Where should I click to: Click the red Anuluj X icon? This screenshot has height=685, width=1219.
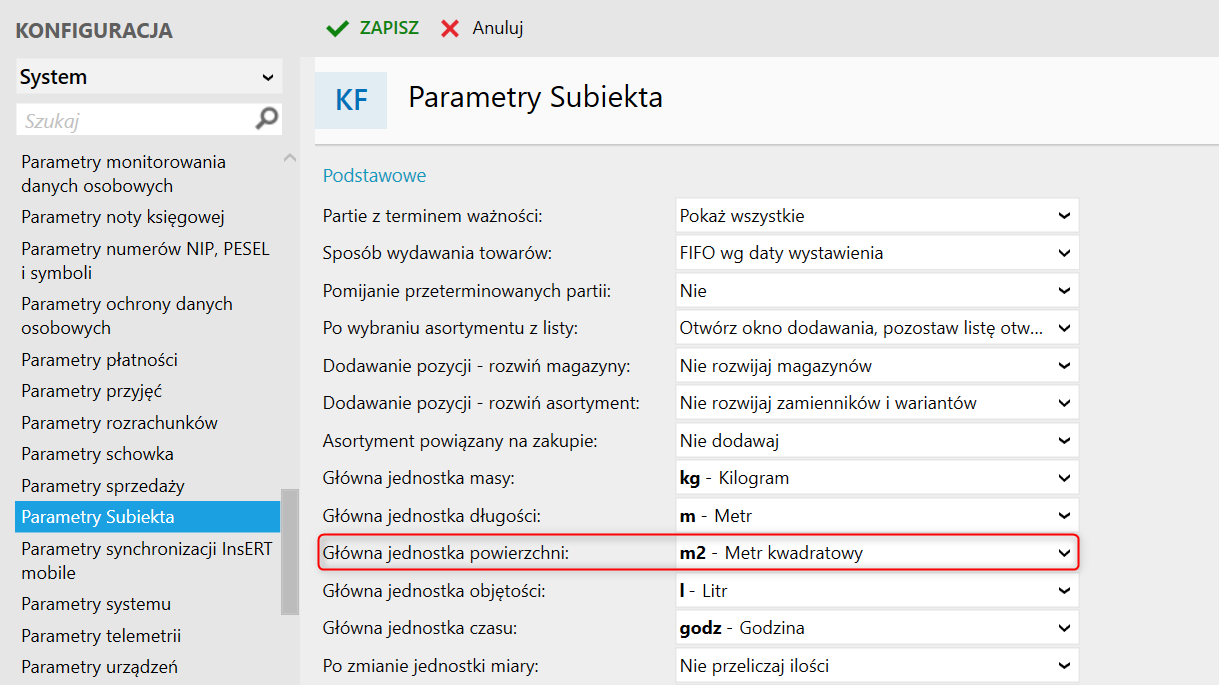(451, 28)
